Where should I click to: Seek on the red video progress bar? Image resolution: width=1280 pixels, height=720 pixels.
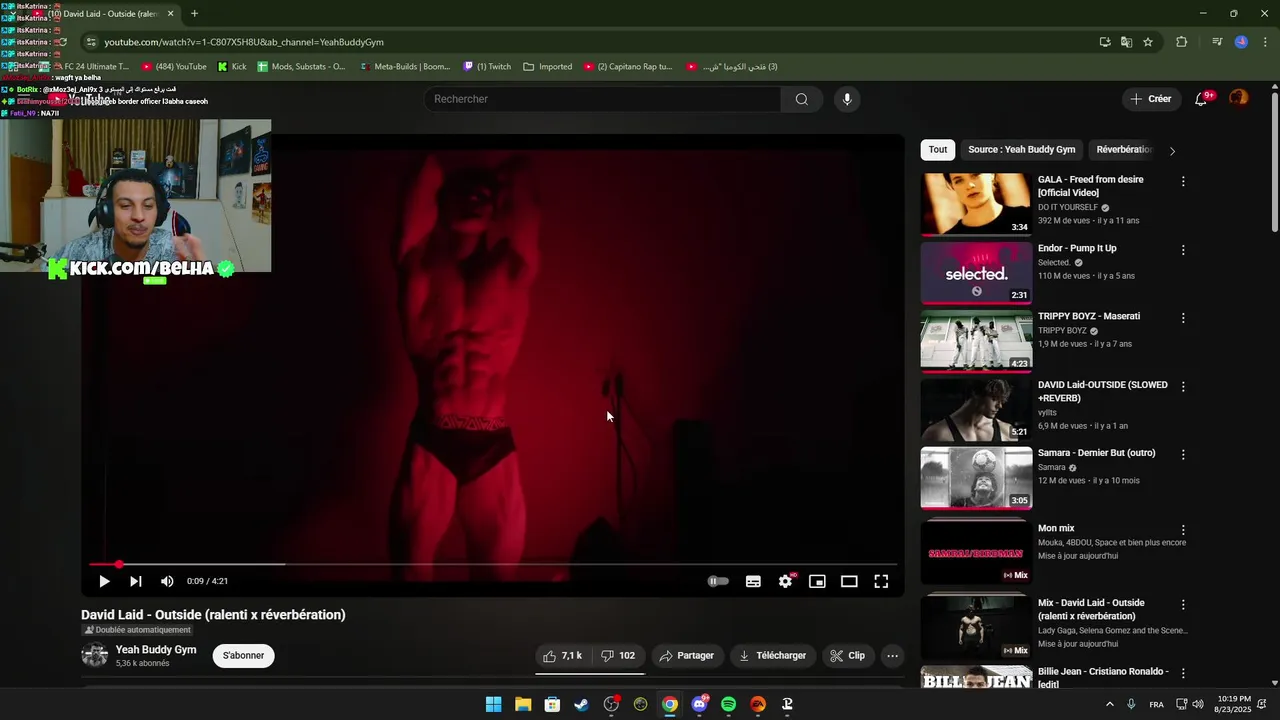coord(493,564)
